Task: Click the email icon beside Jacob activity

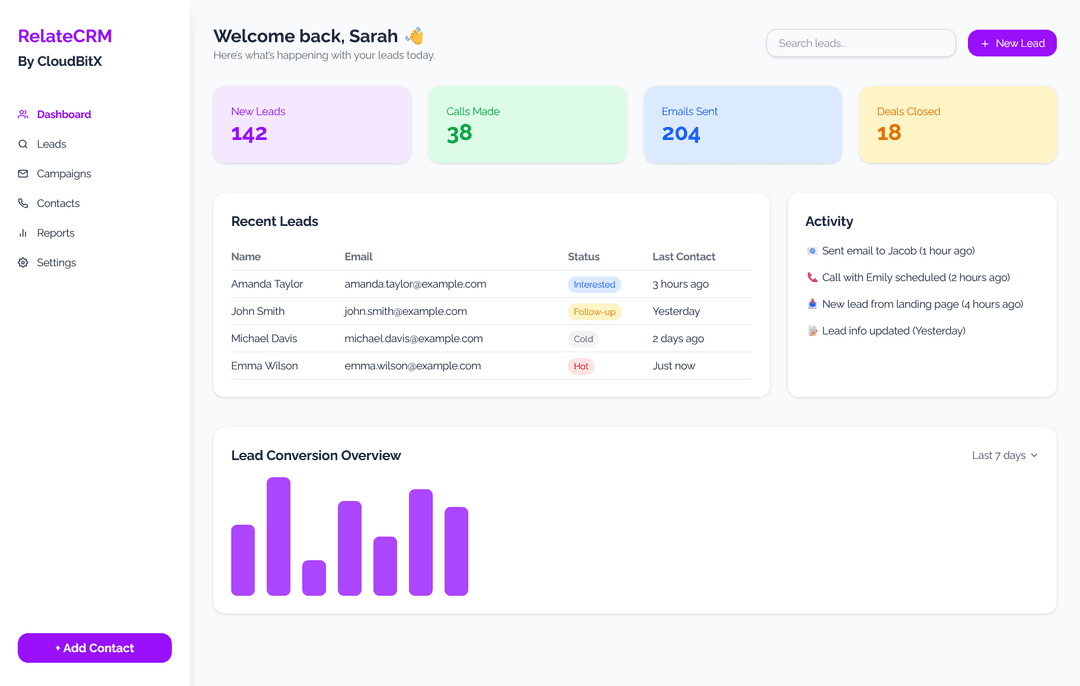Action: coord(812,251)
